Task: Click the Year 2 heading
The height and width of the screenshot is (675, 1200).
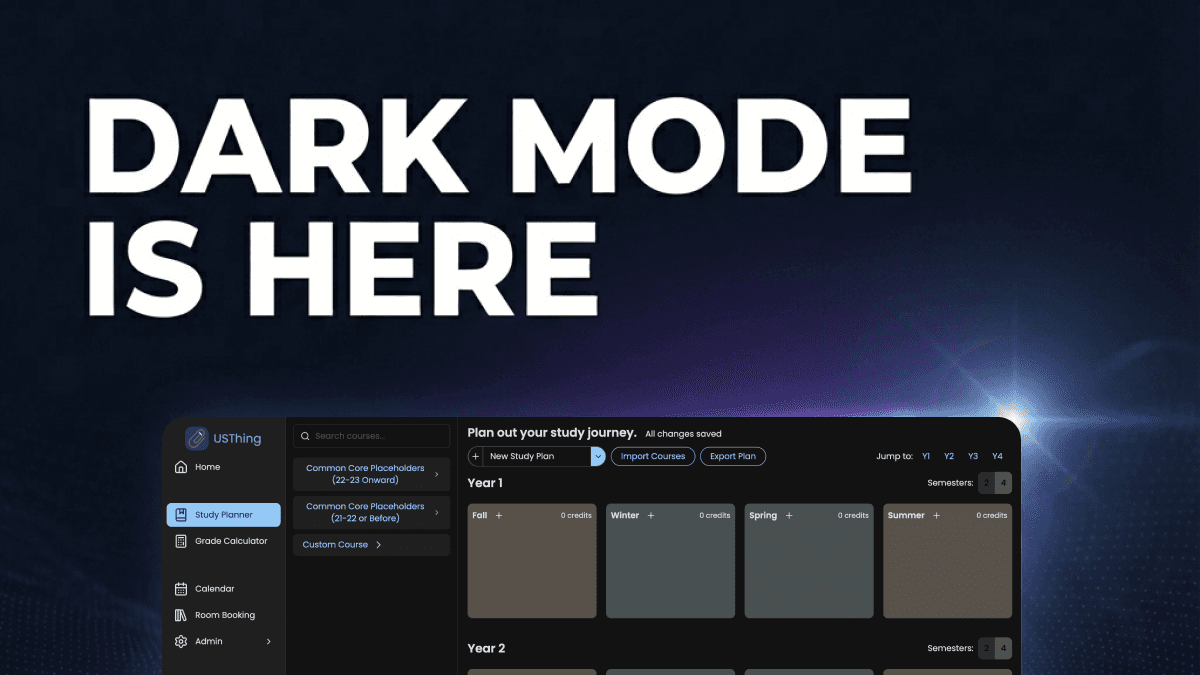Action: tap(486, 648)
